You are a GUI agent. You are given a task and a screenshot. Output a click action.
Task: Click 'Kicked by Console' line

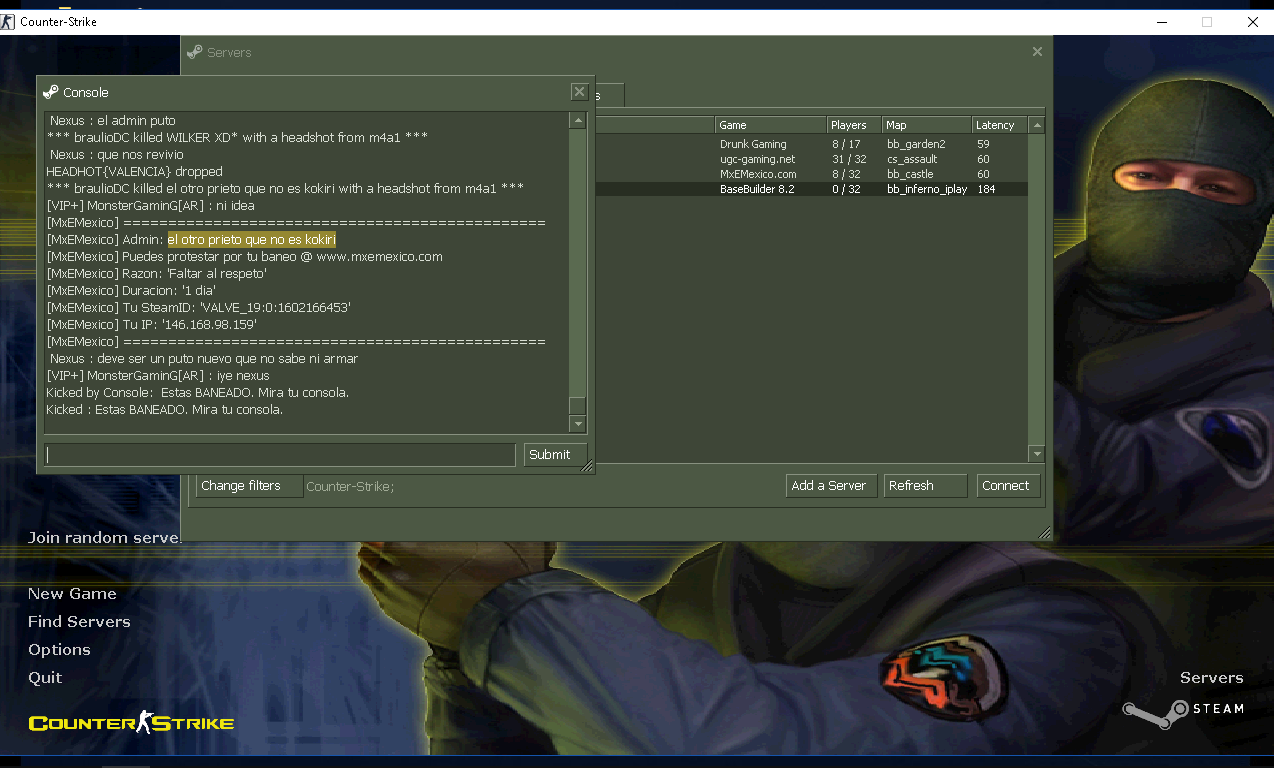[x=197, y=393]
